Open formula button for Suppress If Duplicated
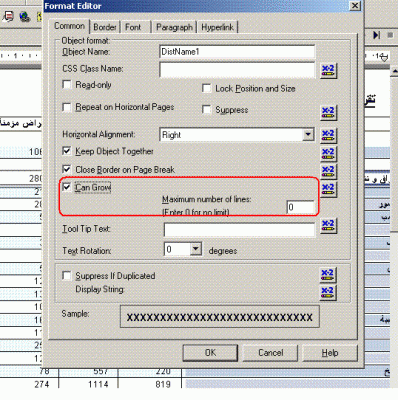 328,275
